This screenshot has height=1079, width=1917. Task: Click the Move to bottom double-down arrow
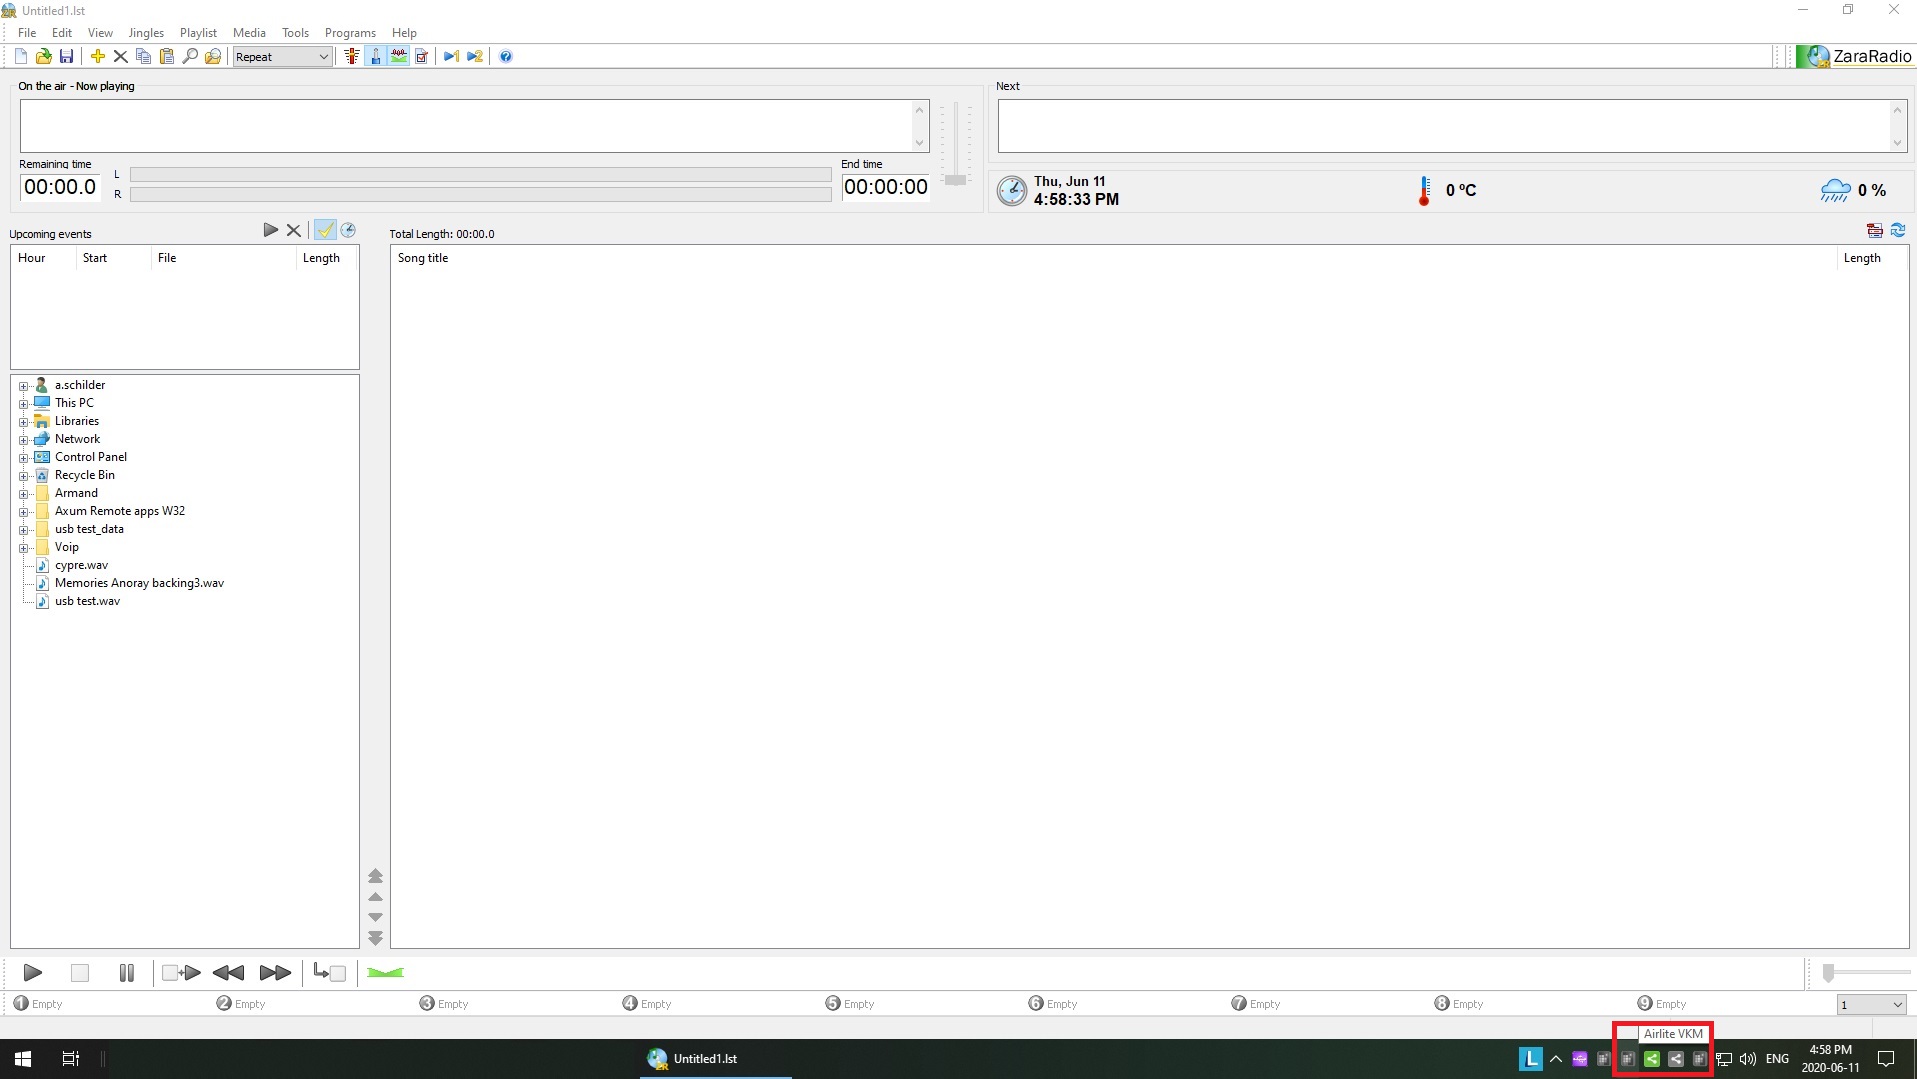pos(376,939)
